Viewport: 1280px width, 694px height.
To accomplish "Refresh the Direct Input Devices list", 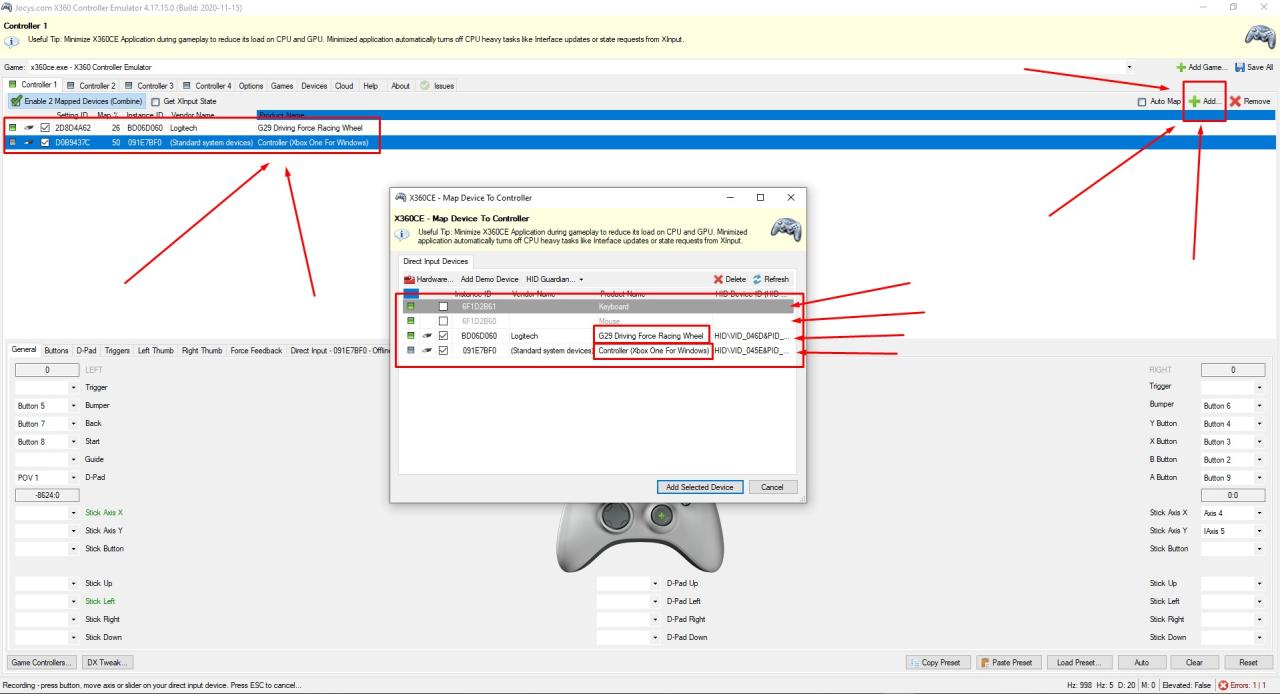I will coord(757,279).
